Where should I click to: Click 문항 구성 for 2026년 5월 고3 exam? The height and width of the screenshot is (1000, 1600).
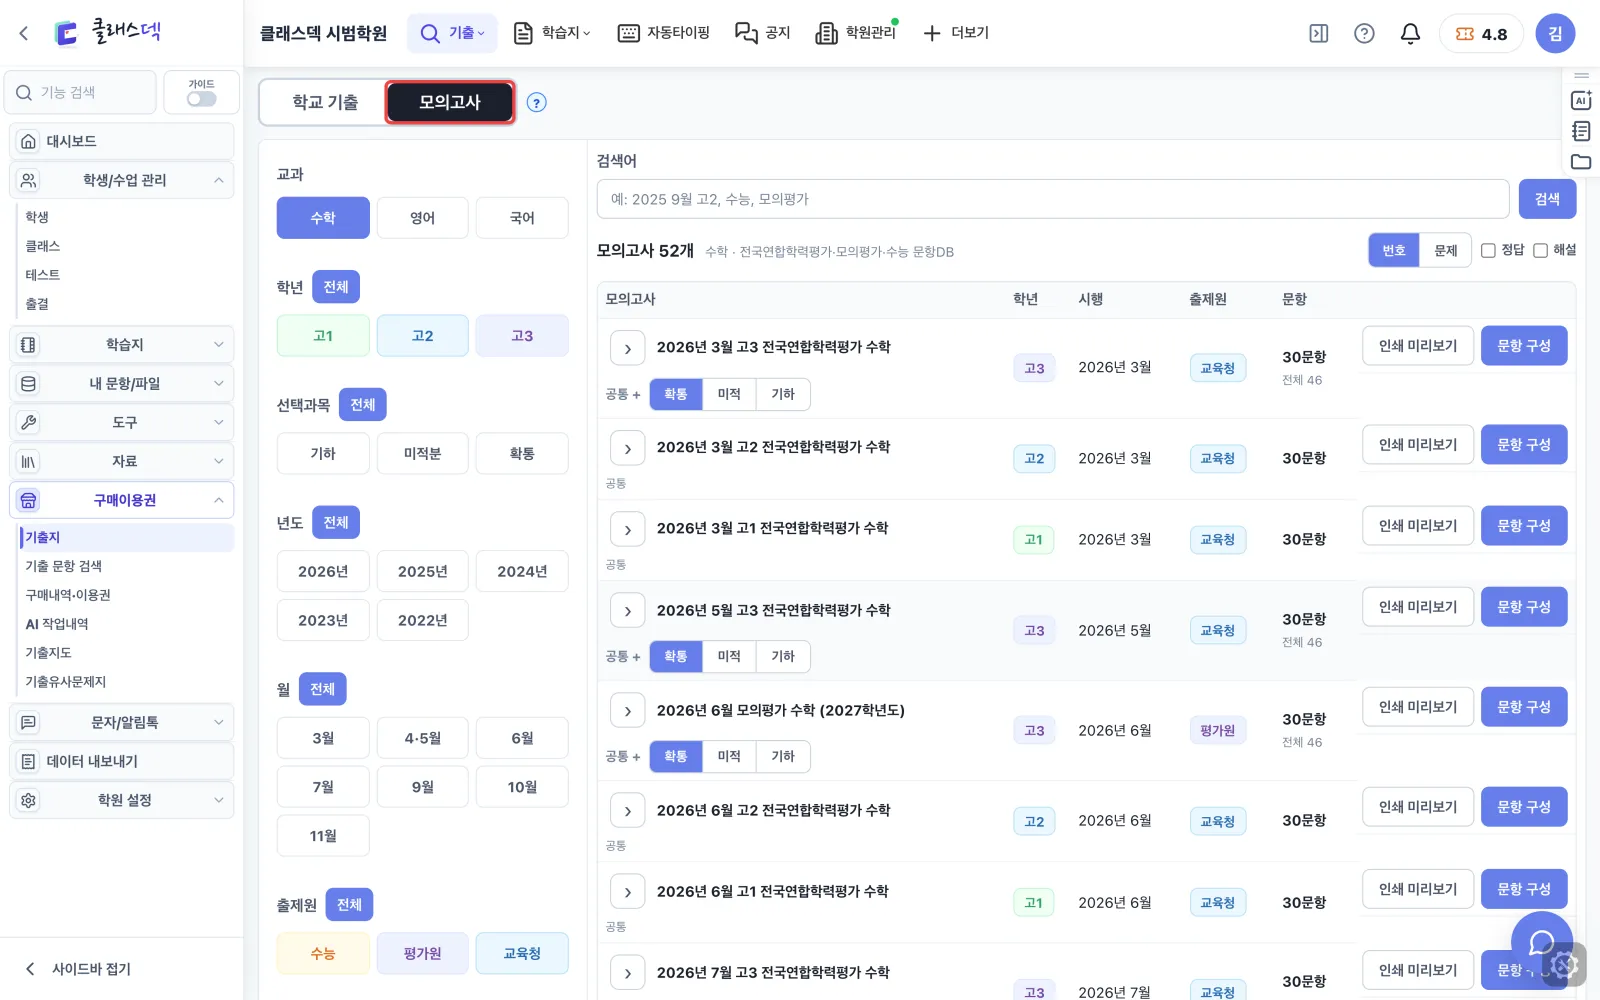1524,607
